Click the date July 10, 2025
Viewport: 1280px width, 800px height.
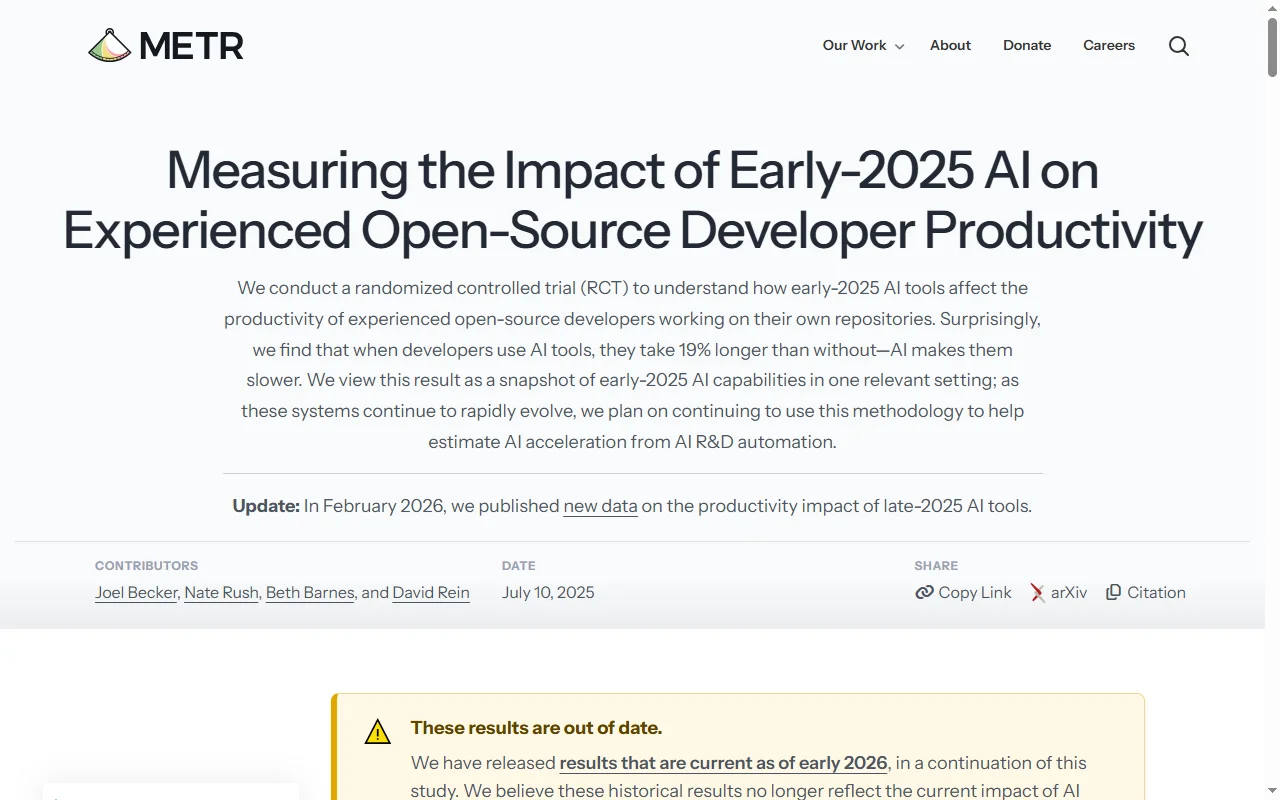[548, 592]
